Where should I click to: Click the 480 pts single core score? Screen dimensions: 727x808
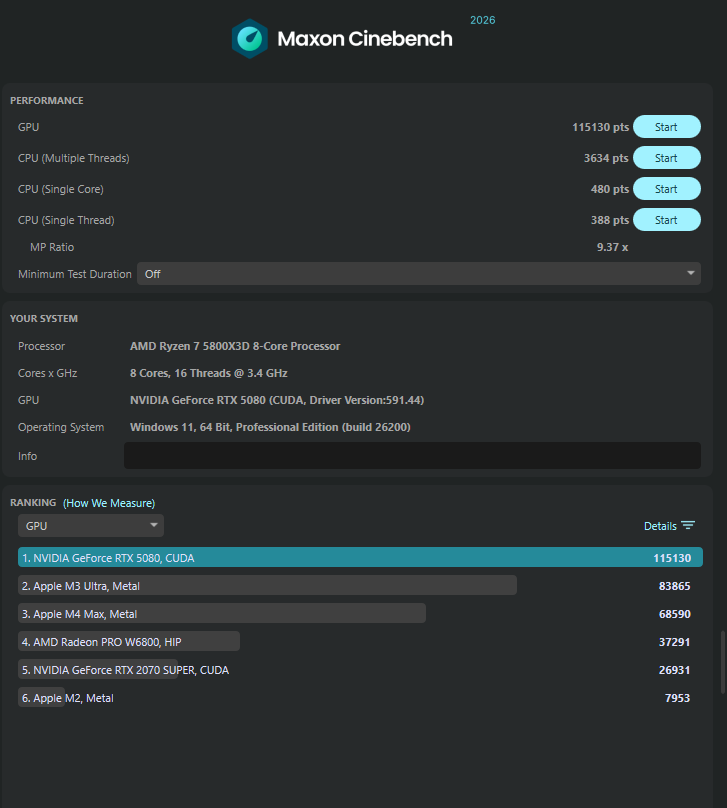[x=610, y=189]
